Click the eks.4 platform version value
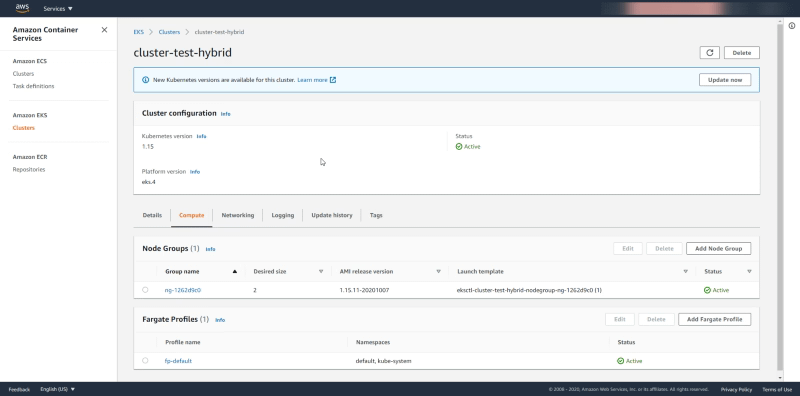Screen dimensions: 800x396 [x=148, y=182]
